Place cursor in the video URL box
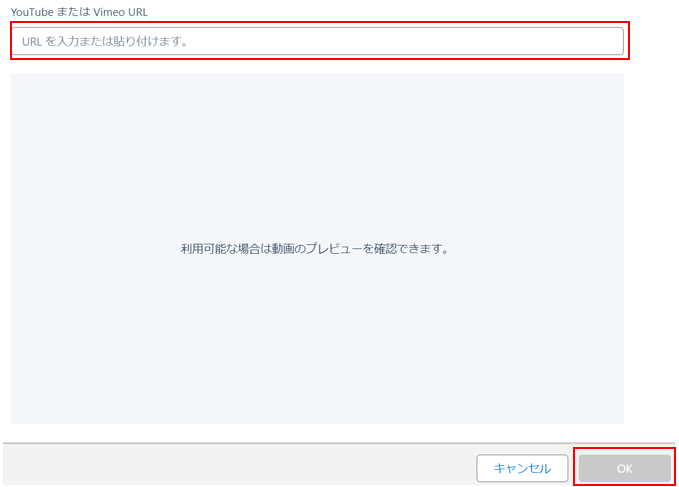The image size is (679, 487). 317,41
